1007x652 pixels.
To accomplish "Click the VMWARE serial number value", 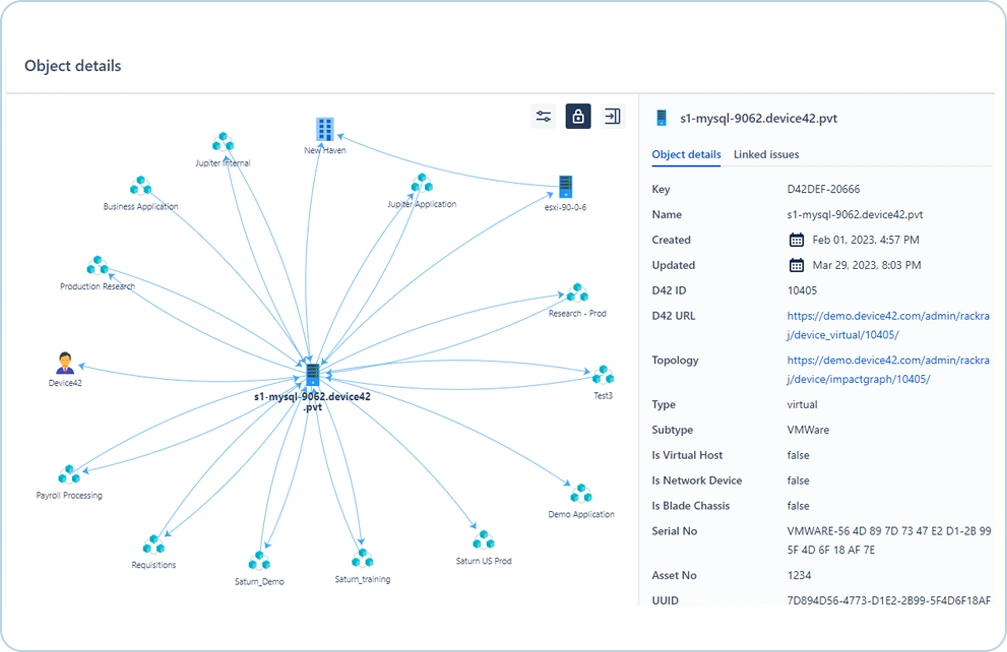I will click(x=889, y=540).
